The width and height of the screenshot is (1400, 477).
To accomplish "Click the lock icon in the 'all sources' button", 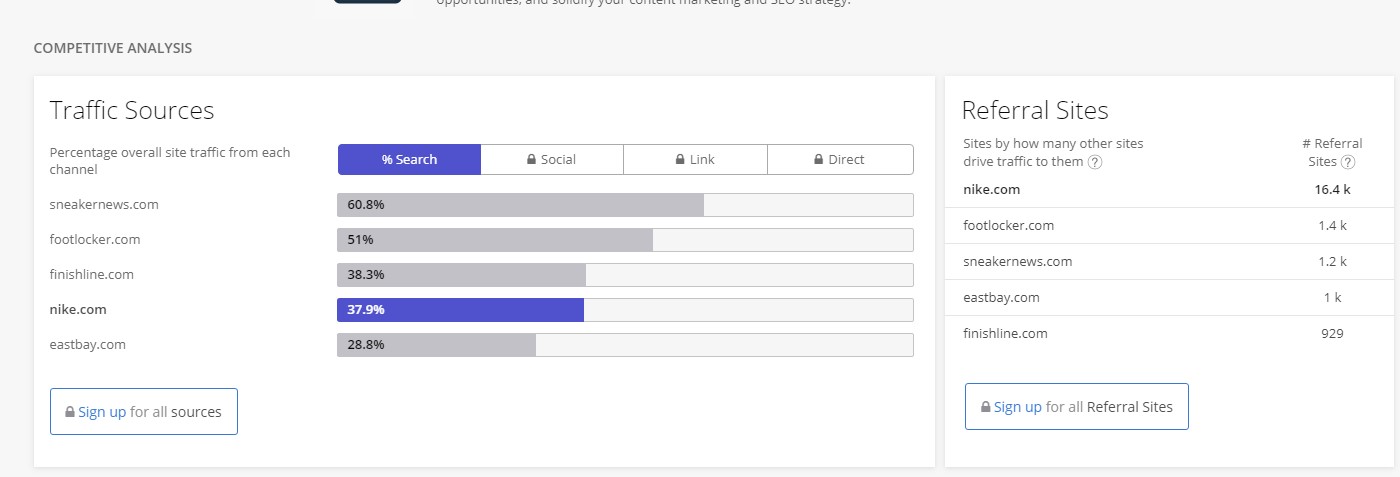I will point(70,412).
